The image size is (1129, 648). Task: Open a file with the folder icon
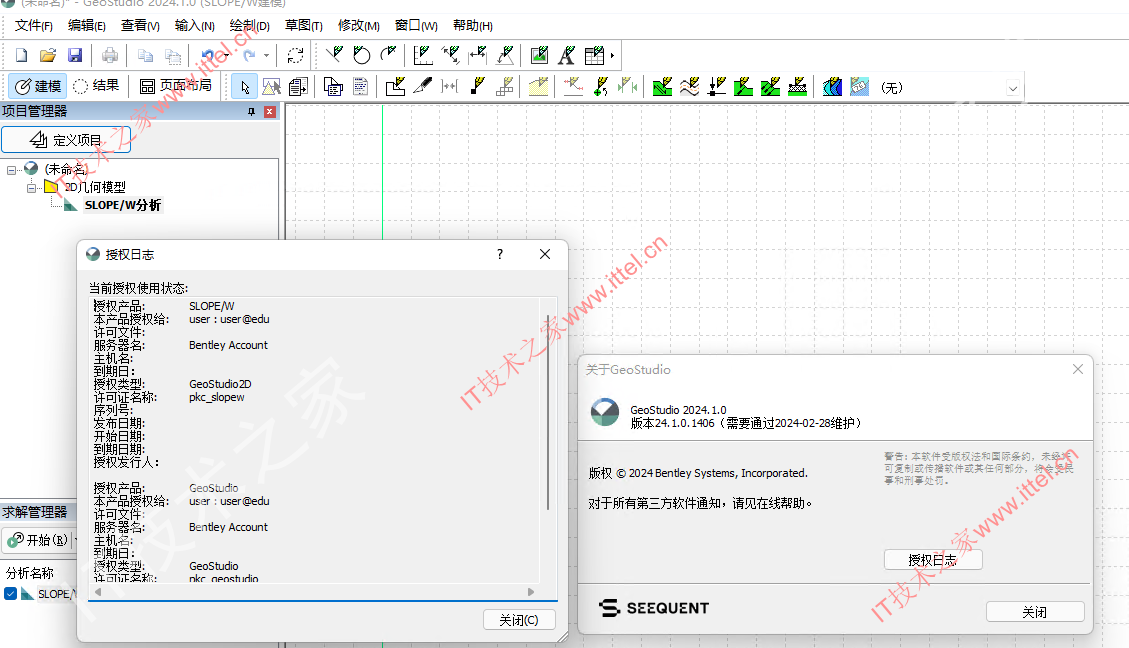48,55
